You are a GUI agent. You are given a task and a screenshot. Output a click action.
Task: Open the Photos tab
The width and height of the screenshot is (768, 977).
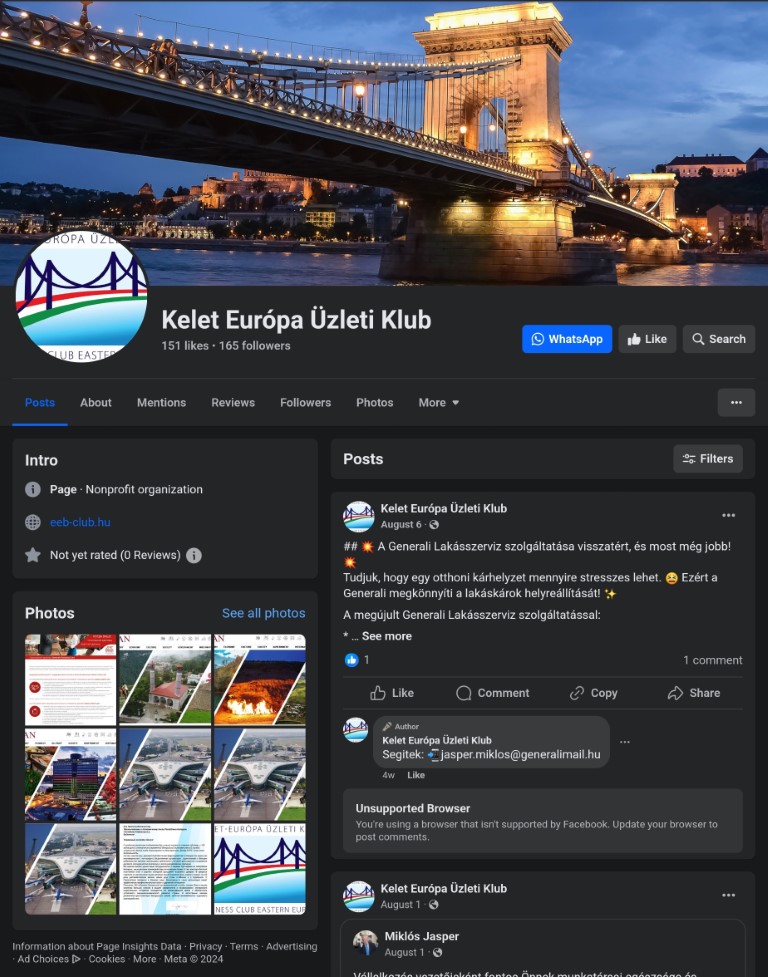374,403
